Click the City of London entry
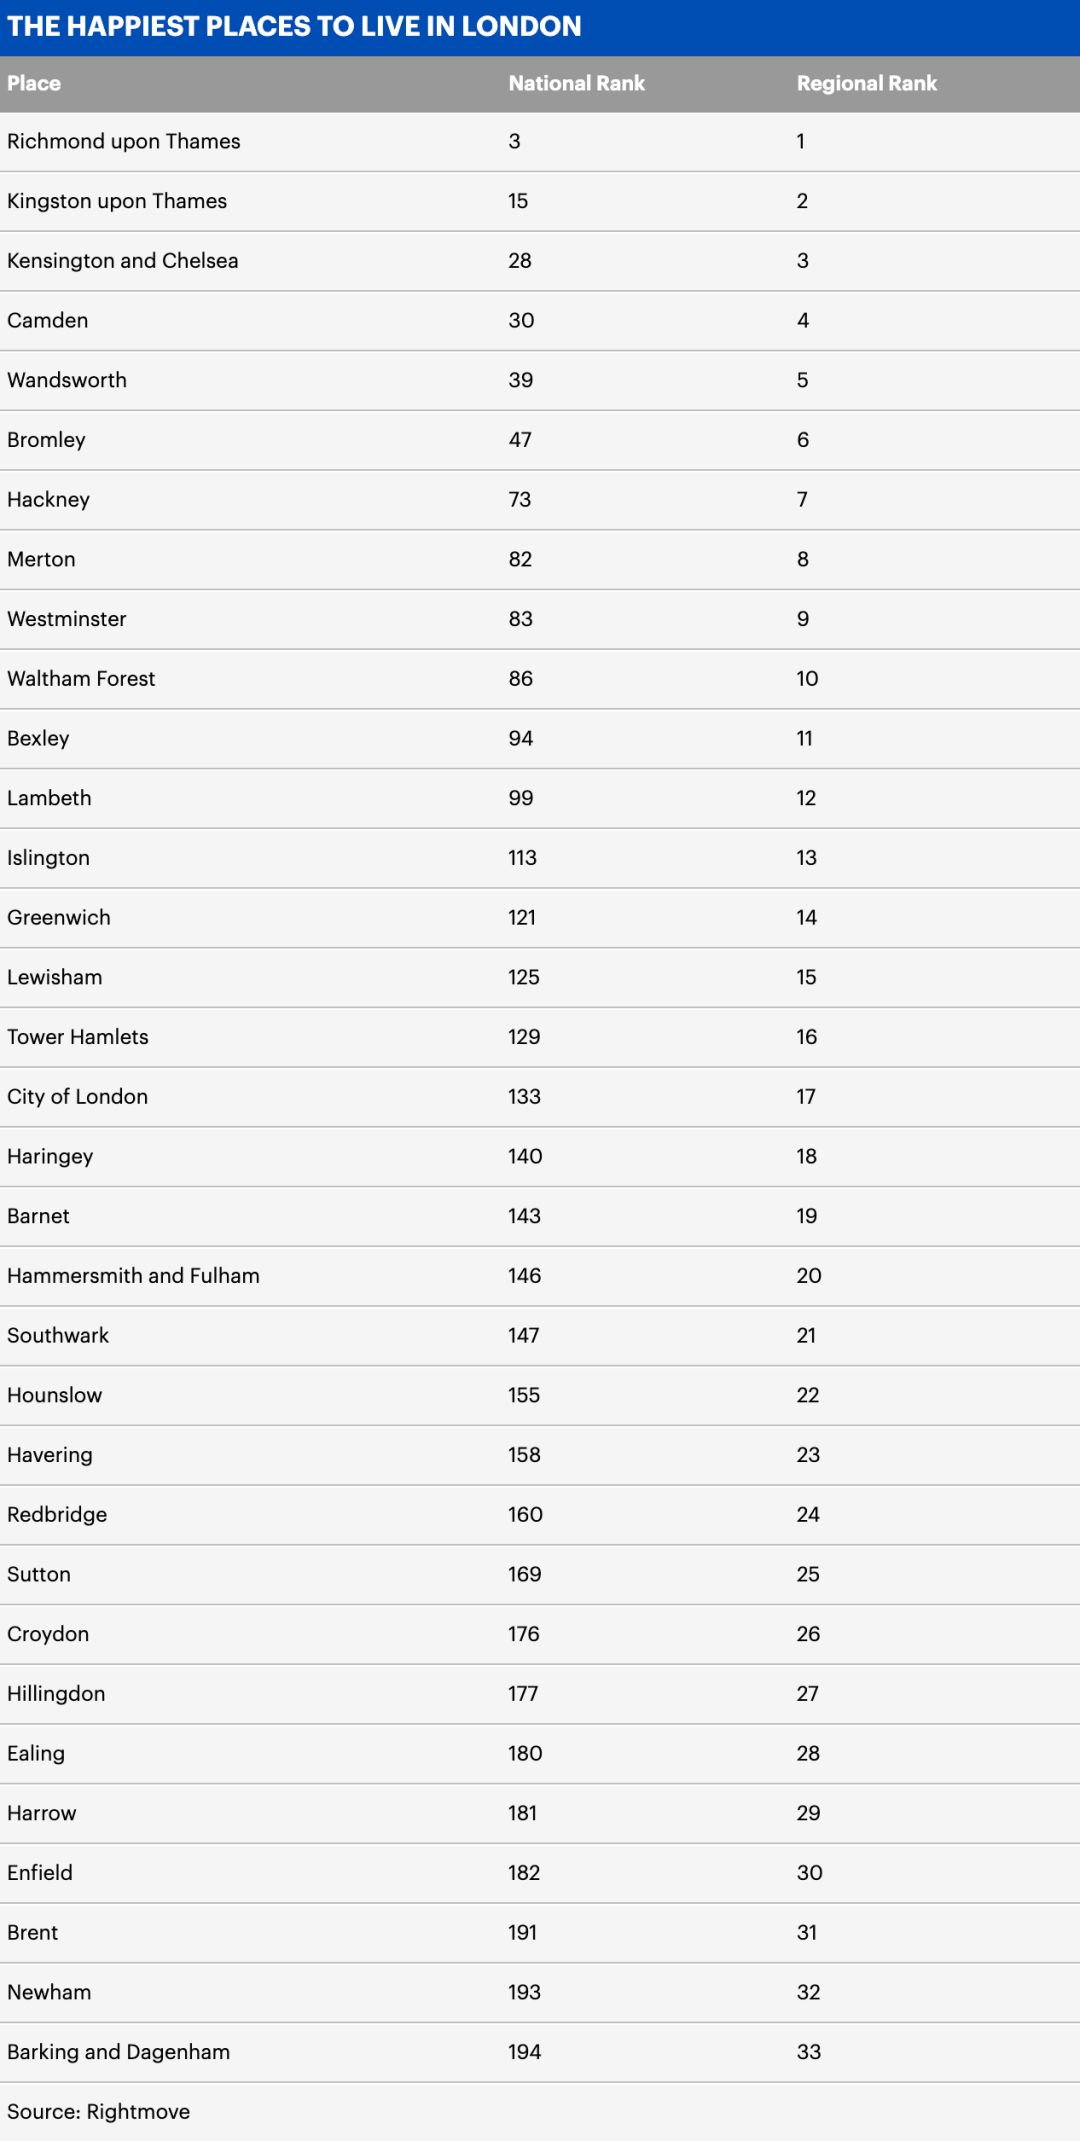 77,1097
